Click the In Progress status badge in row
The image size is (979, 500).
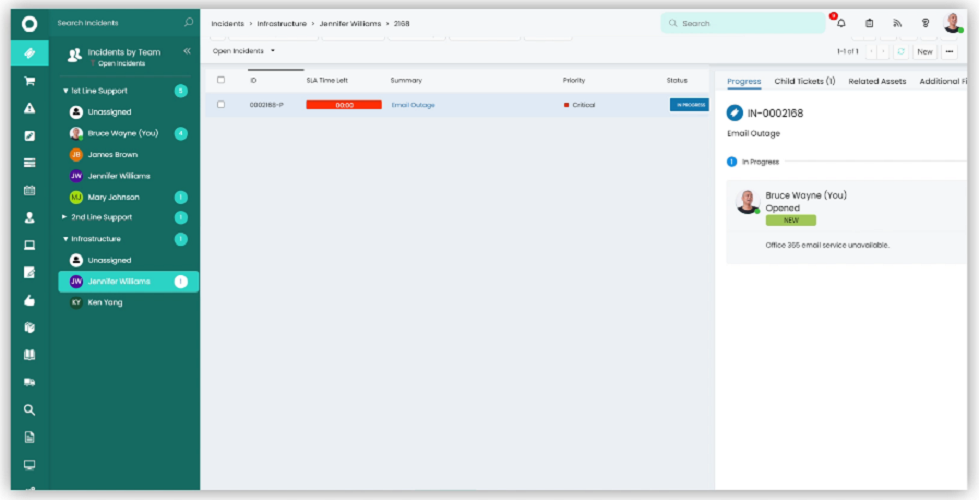tap(689, 105)
